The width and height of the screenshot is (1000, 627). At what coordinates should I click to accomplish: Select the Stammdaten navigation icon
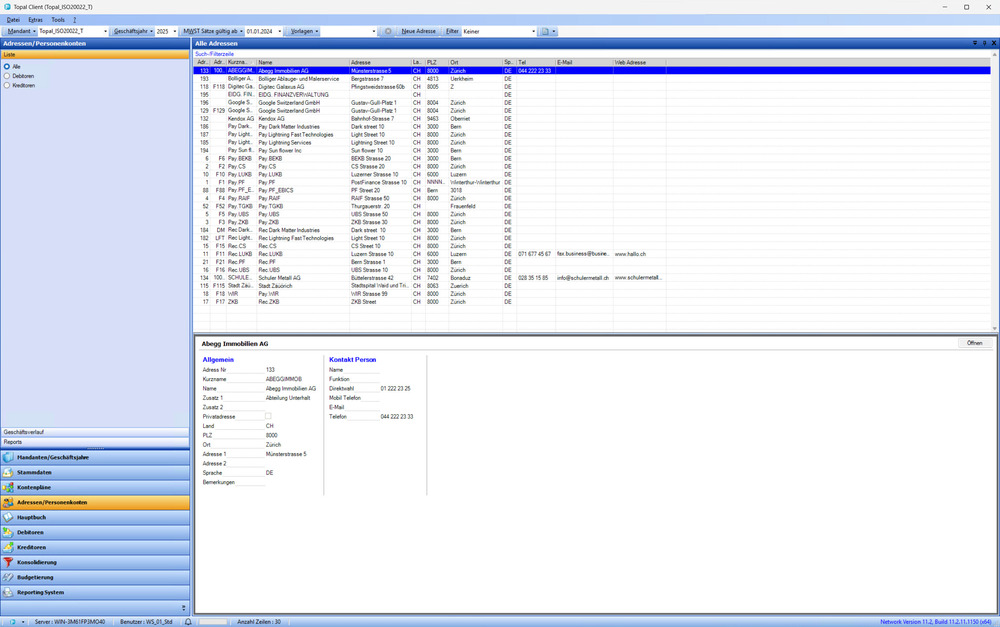tap(9, 472)
